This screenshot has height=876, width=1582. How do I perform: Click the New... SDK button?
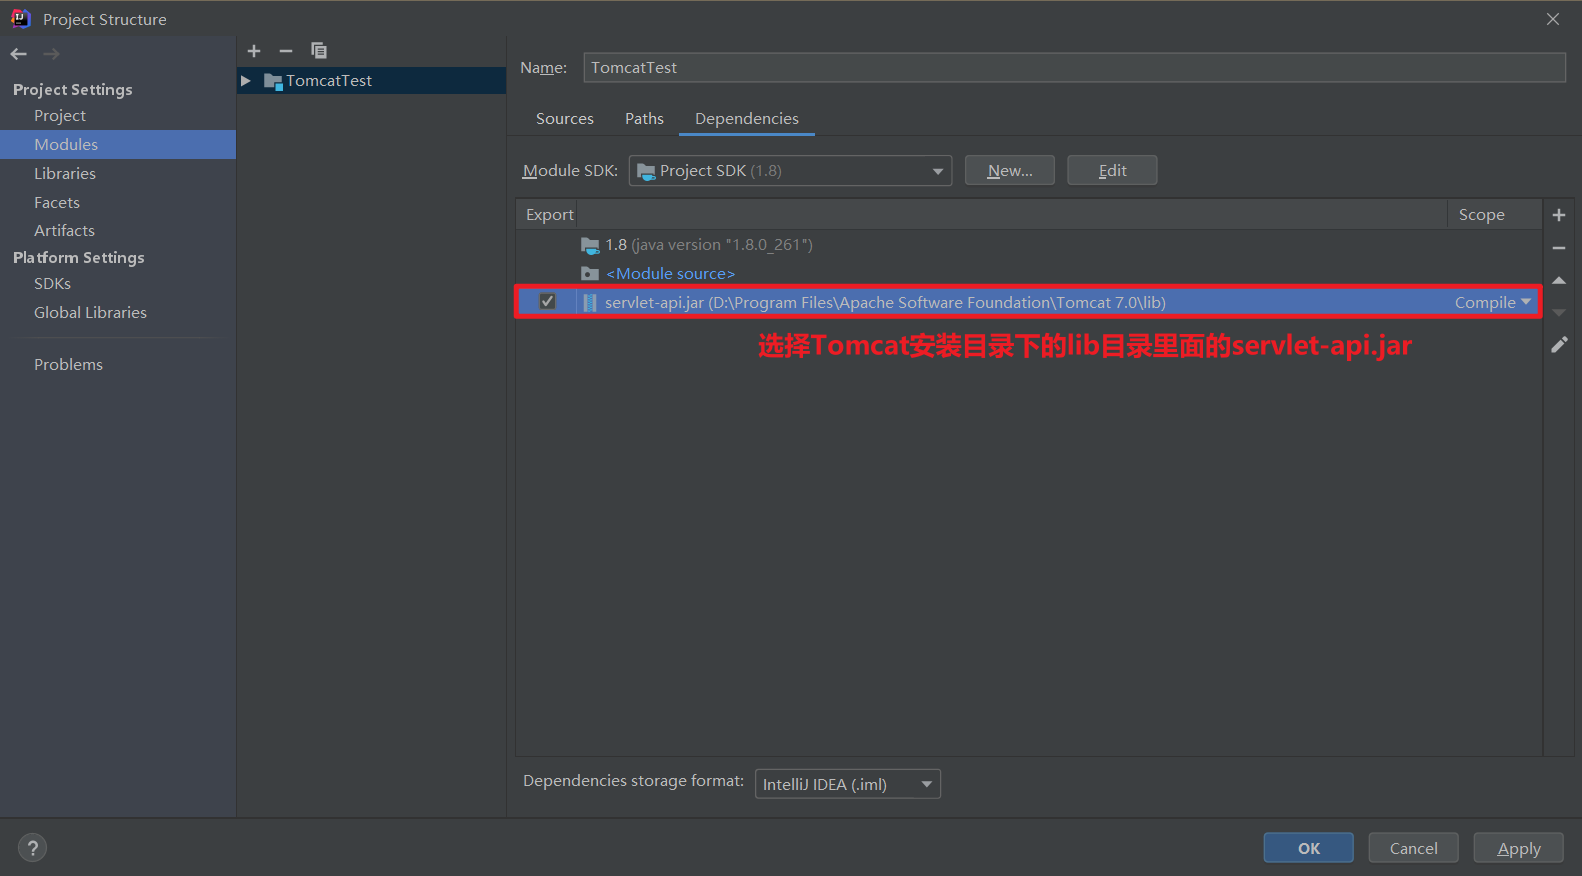[x=1010, y=171]
